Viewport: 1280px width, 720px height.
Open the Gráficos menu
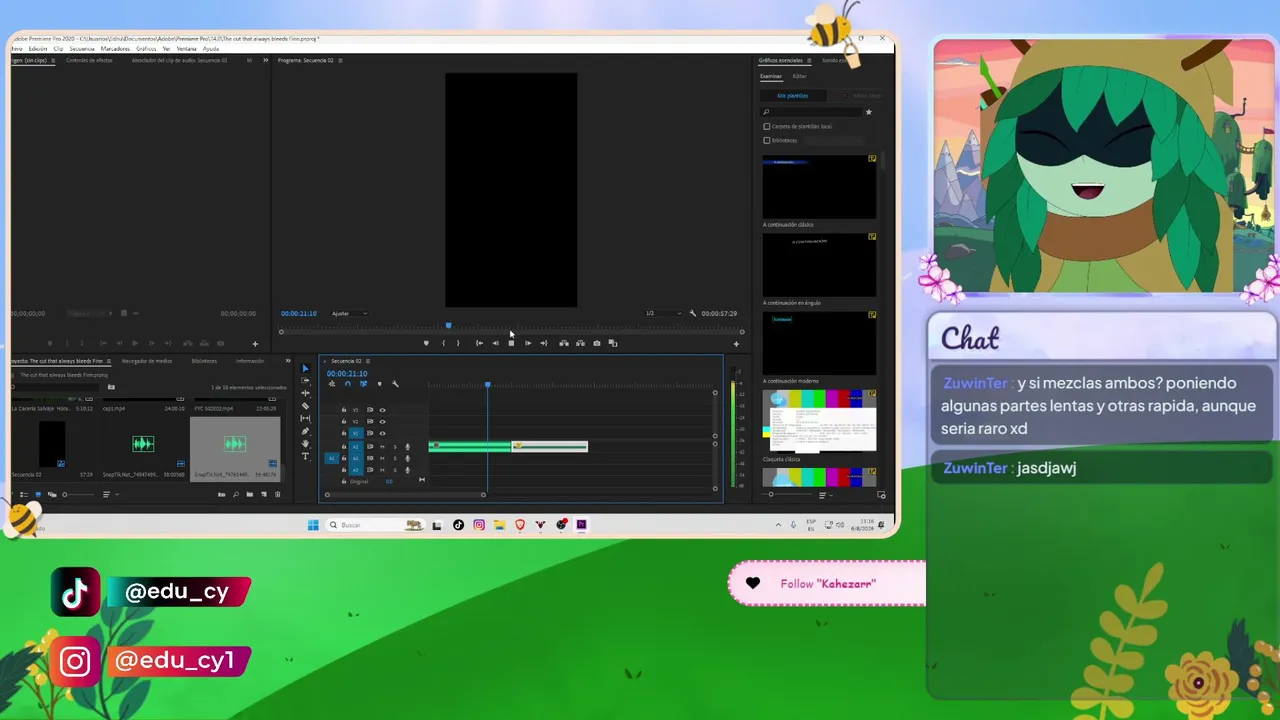[146, 49]
